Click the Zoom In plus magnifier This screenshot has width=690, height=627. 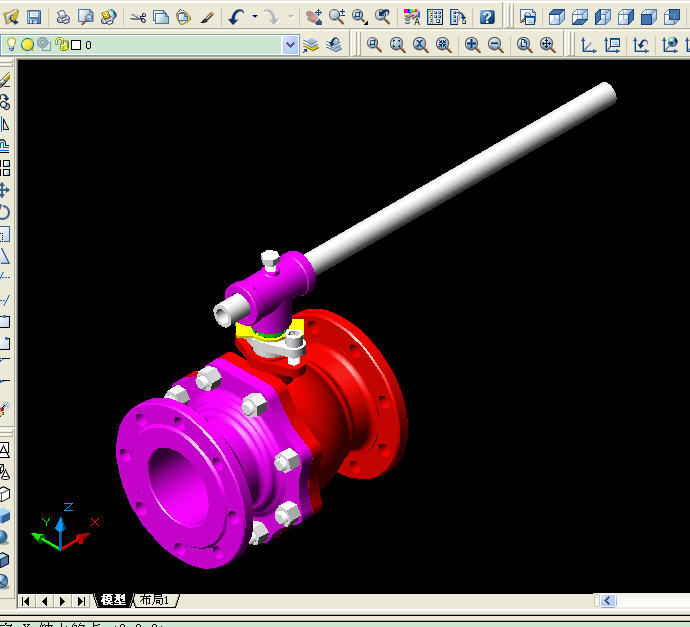(x=472, y=44)
